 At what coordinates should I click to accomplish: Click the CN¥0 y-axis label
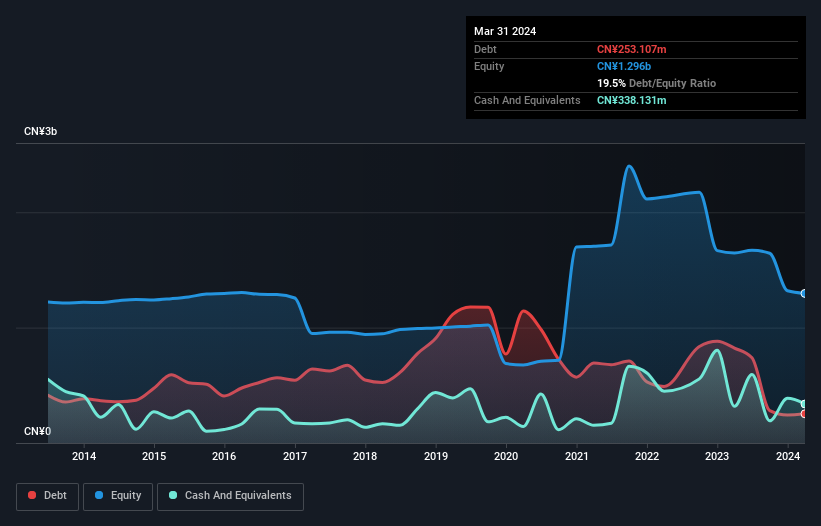click(x=38, y=431)
